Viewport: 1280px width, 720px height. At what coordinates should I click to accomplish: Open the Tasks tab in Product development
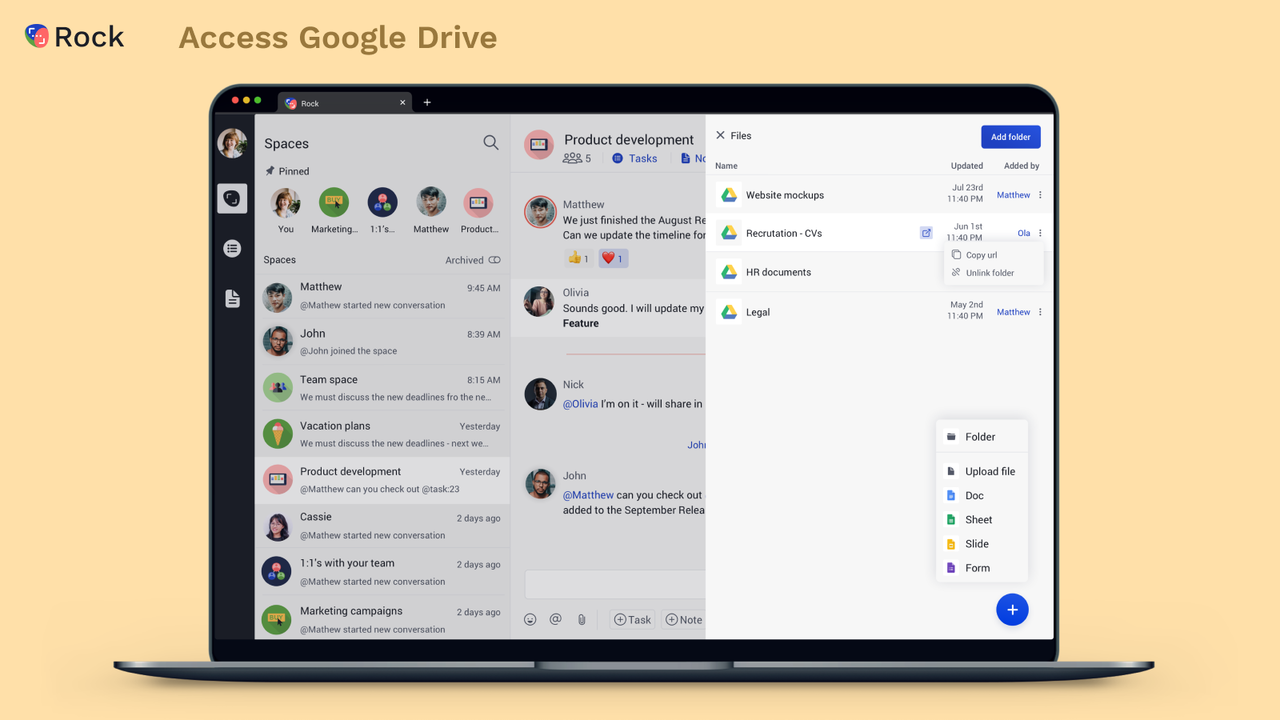tap(634, 158)
